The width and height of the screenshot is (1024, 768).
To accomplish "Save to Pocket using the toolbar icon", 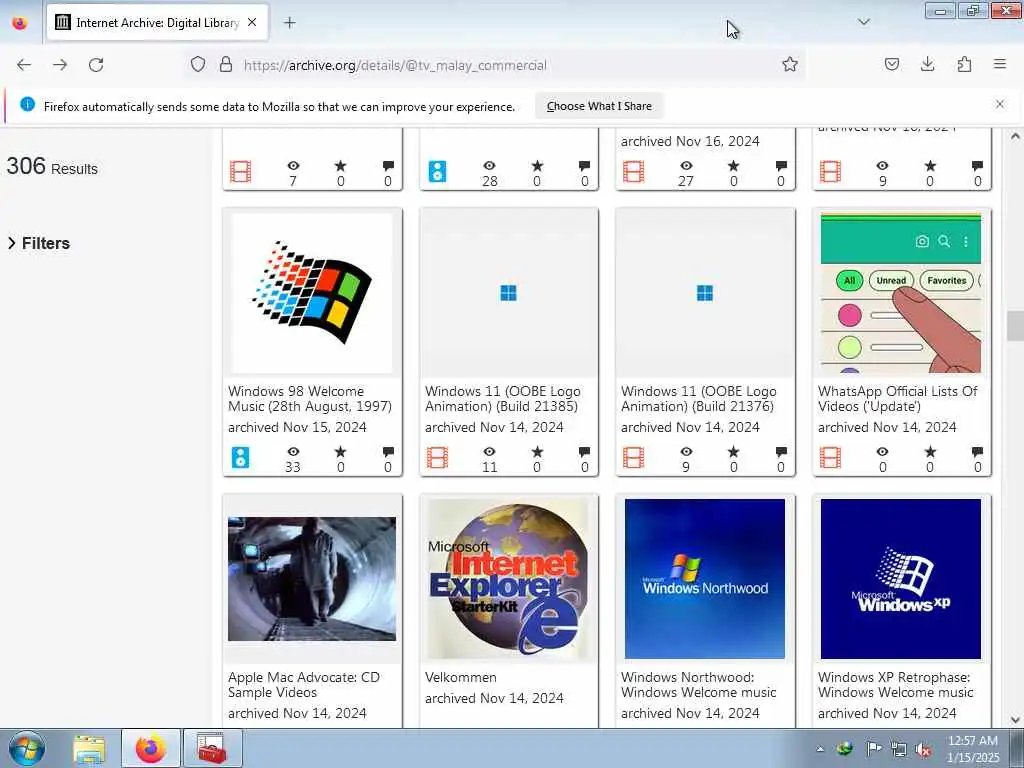I will click(891, 65).
